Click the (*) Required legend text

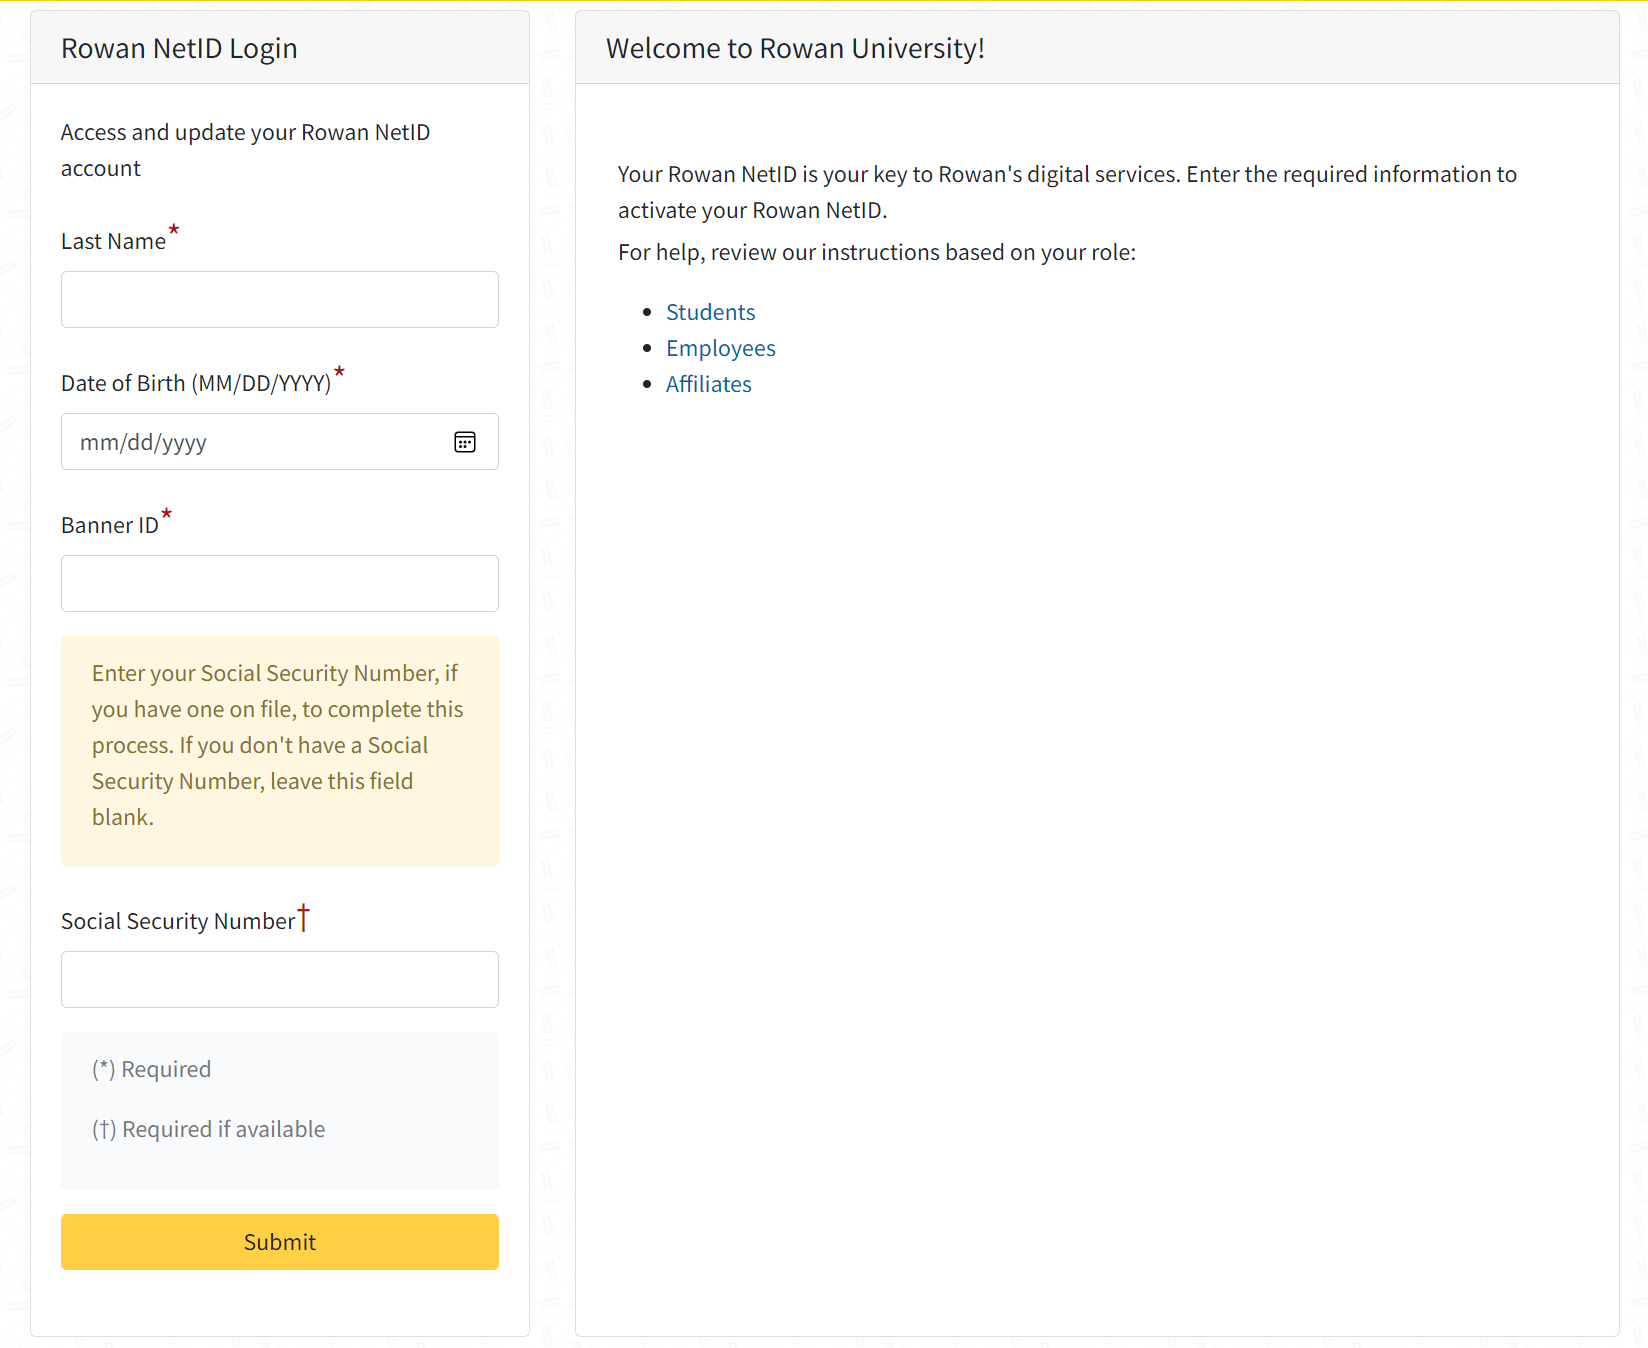click(152, 1070)
